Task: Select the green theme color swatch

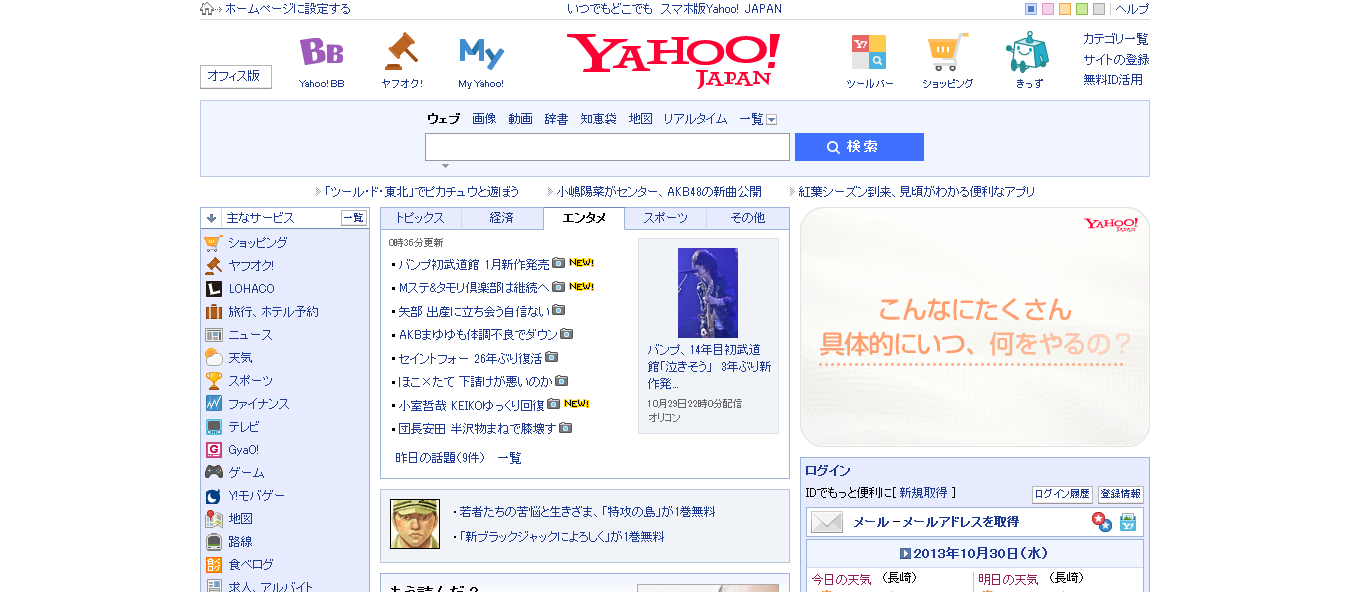Action: pos(1082,9)
